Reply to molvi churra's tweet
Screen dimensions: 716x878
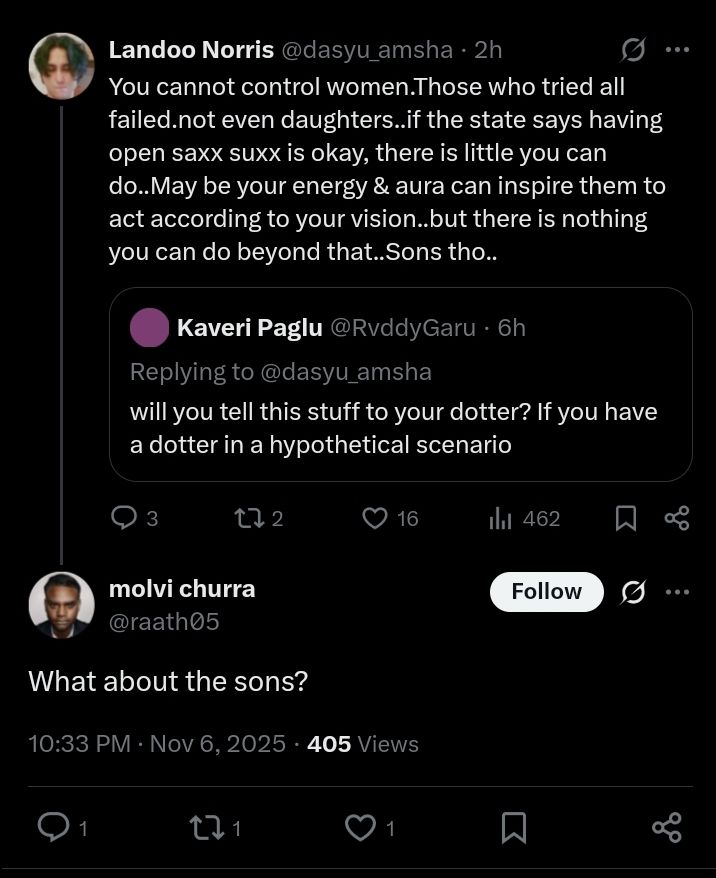coord(51,827)
